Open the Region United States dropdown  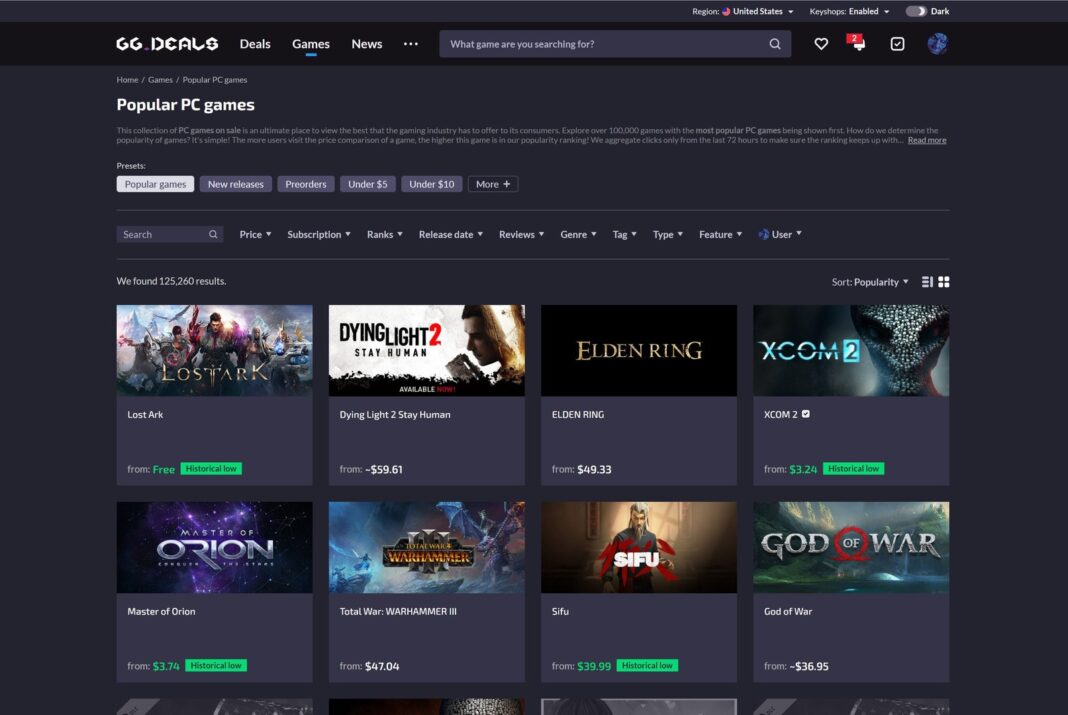click(x=742, y=12)
